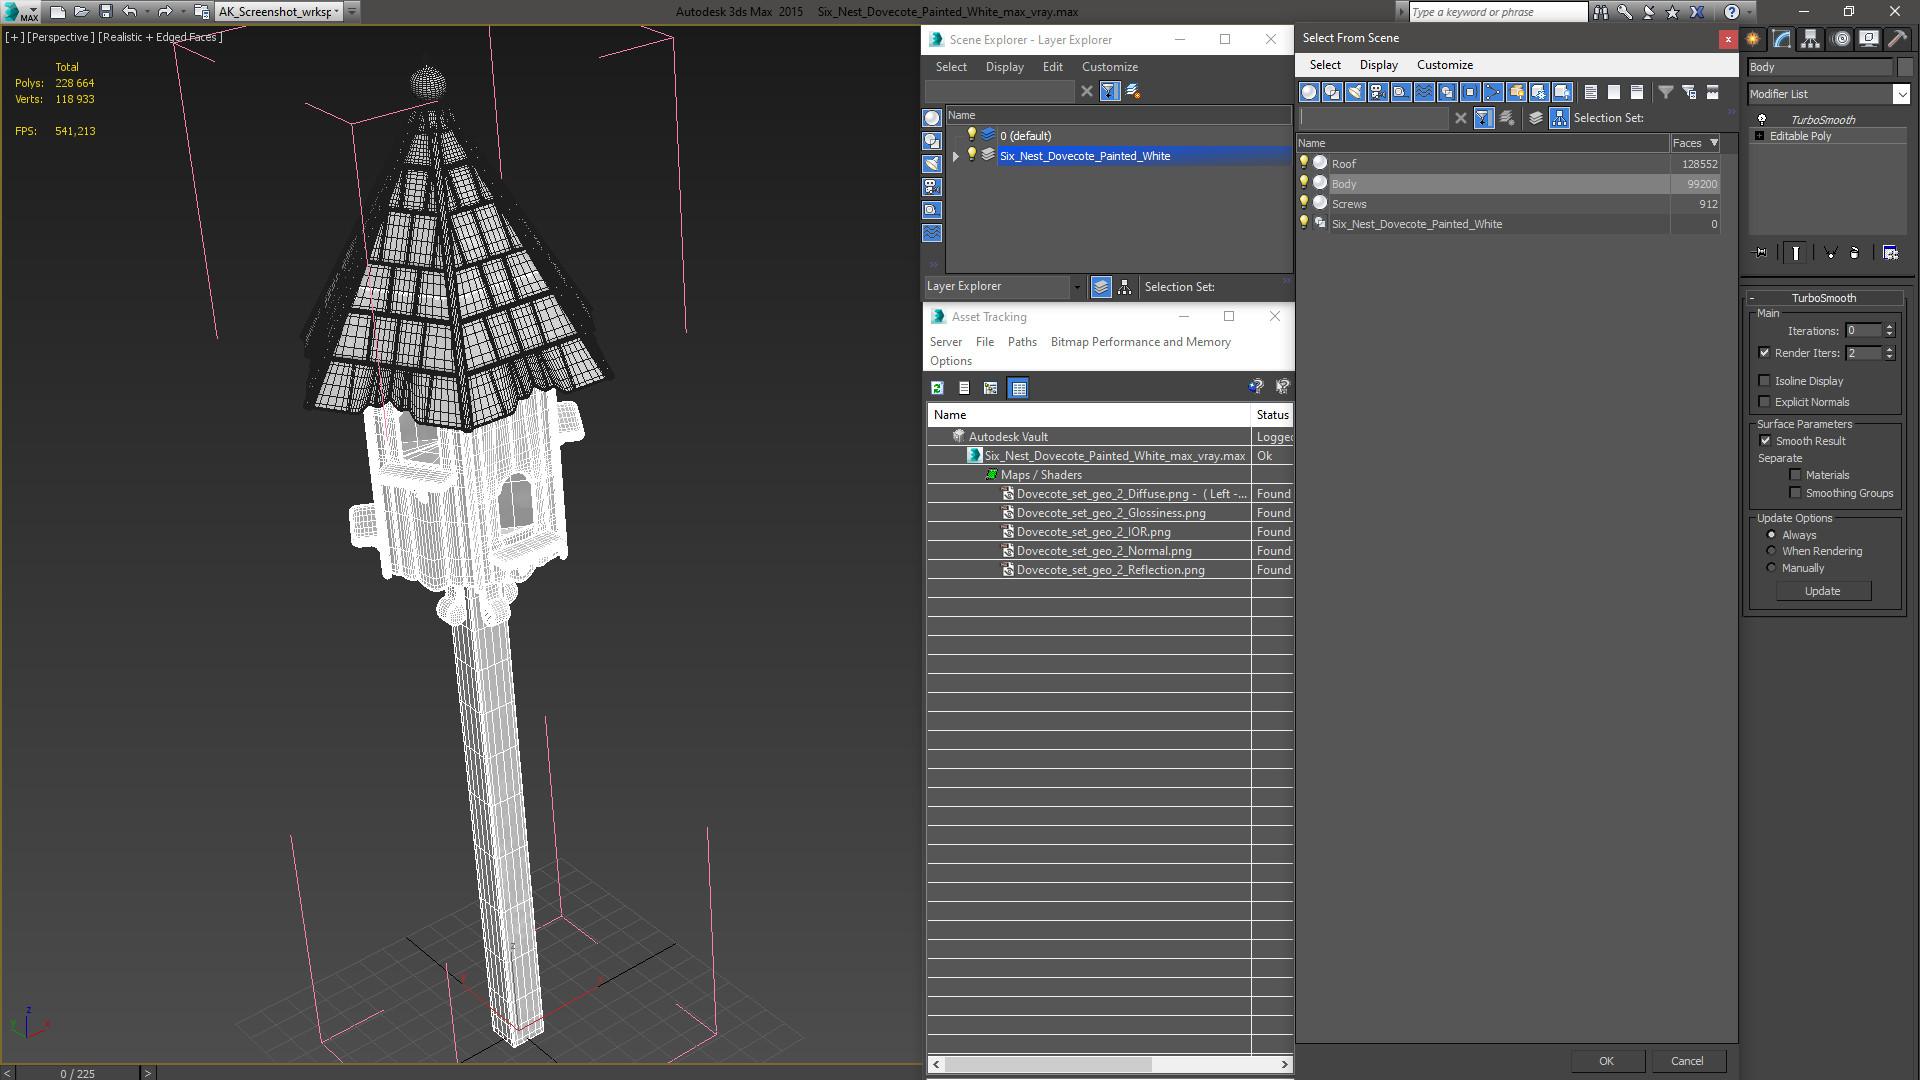Click Remove modifier trash icon
Viewport: 1920px width, 1080px height.
pos(1854,253)
